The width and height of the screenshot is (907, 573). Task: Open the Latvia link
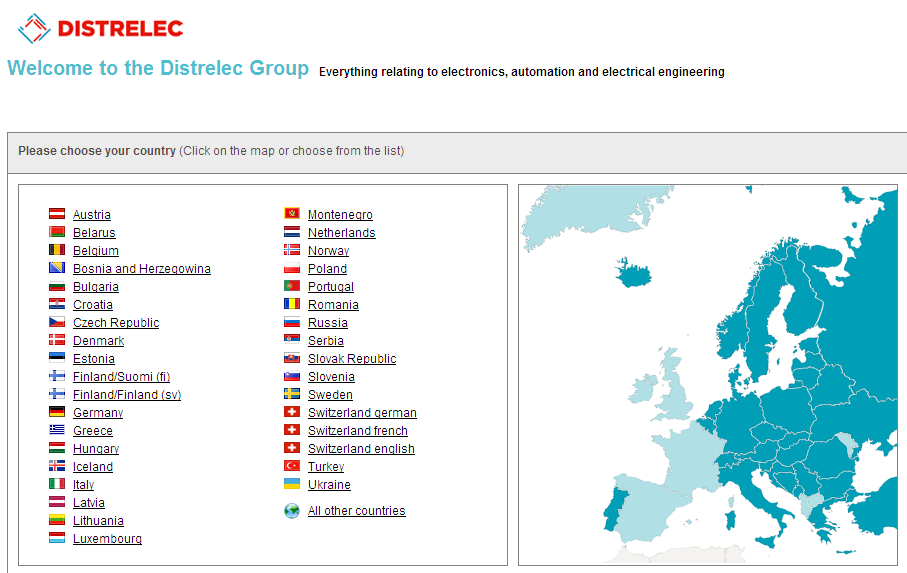tap(89, 502)
